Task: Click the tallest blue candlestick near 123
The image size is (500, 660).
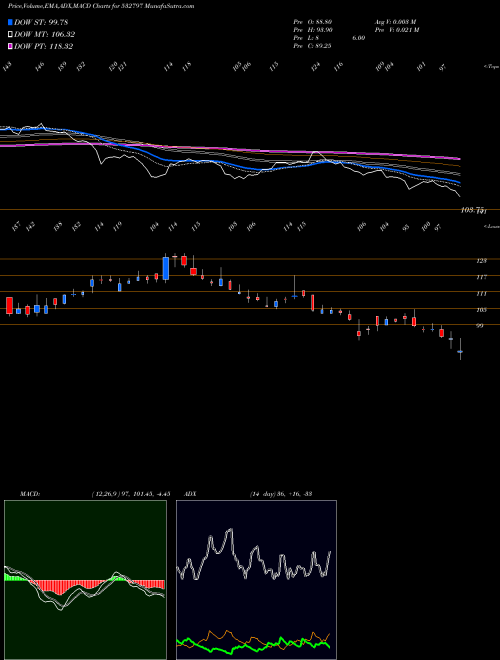Action: (x=166, y=268)
